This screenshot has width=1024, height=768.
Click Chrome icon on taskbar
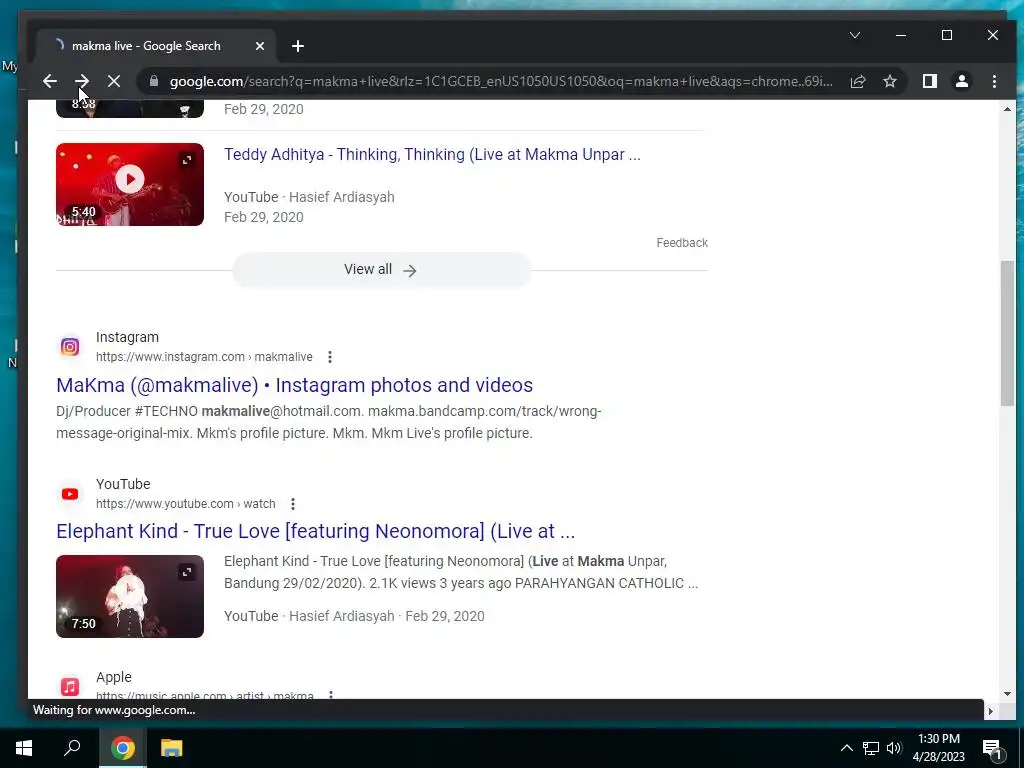[x=123, y=748]
